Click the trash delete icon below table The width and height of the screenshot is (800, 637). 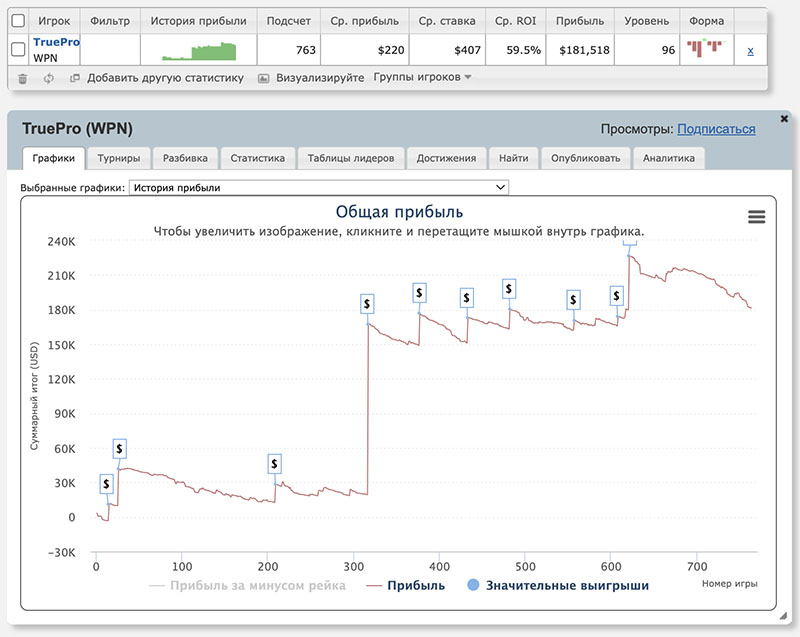pos(23,78)
